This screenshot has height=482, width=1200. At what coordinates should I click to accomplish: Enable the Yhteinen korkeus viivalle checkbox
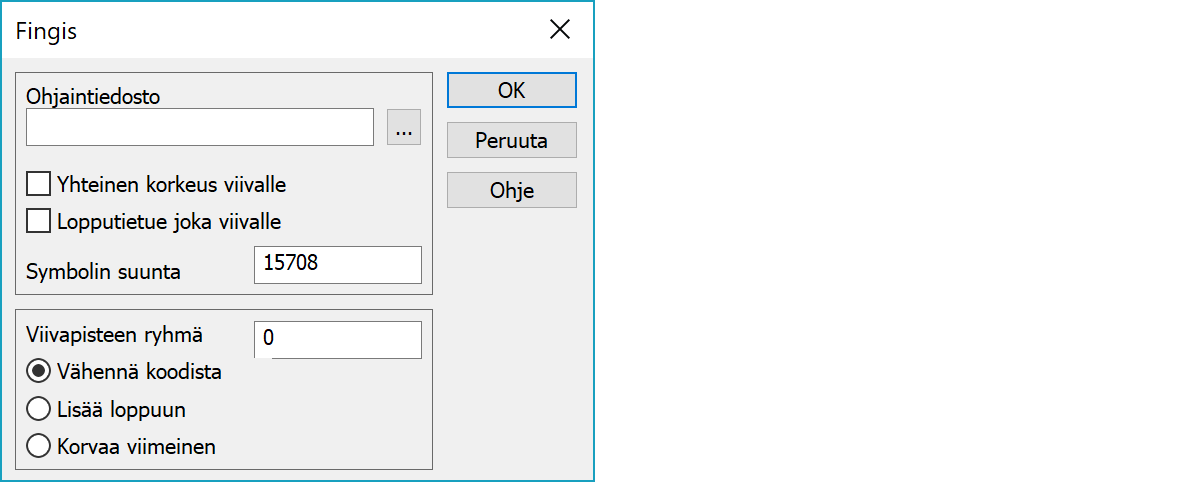(x=39, y=184)
